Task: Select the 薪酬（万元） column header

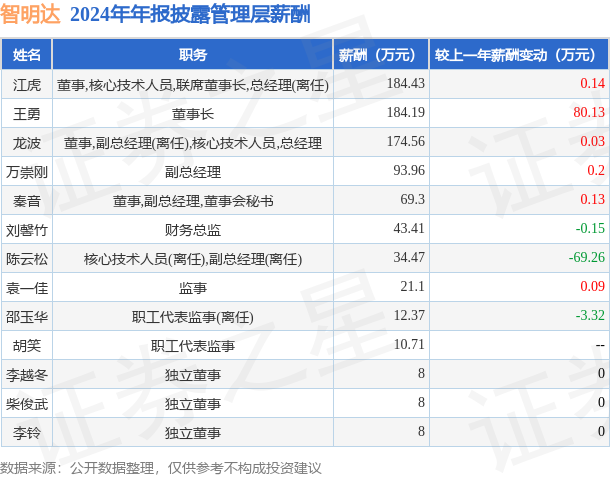Action: (x=381, y=54)
